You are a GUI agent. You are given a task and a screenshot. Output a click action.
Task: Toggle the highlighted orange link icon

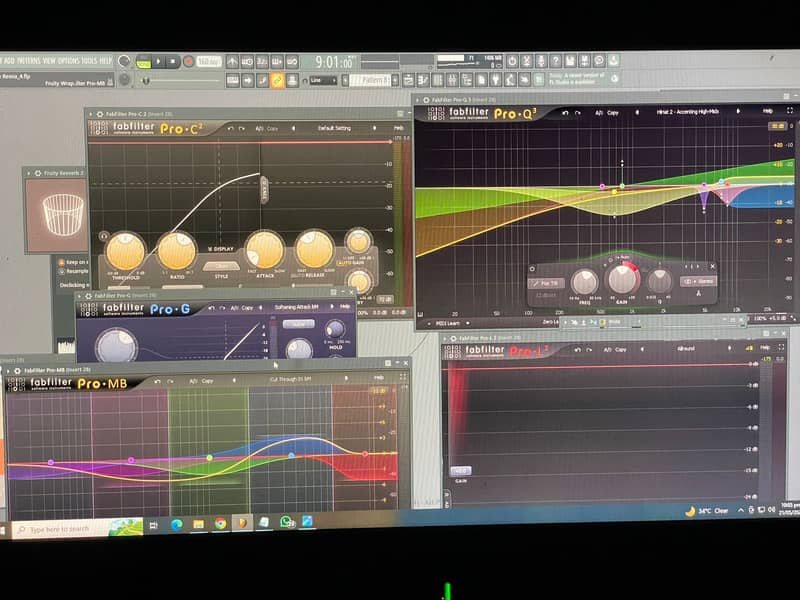[x=277, y=80]
